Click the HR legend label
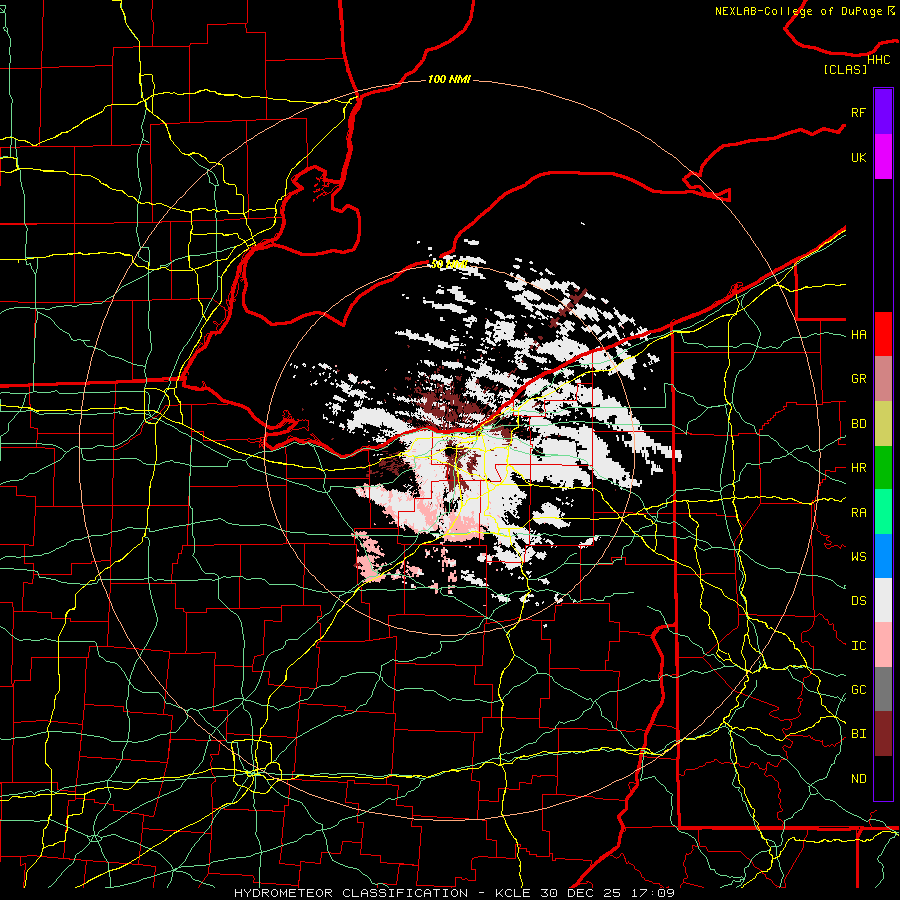Image resolution: width=900 pixels, height=900 pixels. point(858,468)
